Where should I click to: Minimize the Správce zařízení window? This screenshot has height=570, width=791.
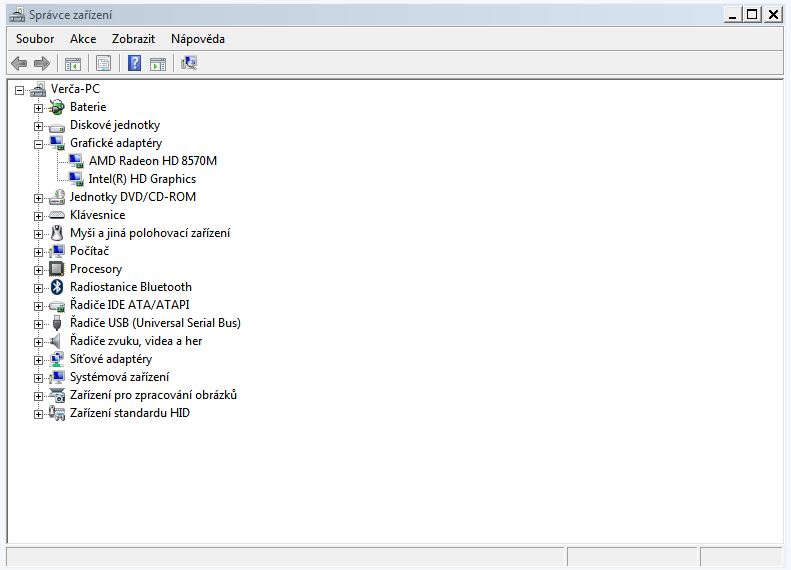pyautogui.click(x=732, y=15)
